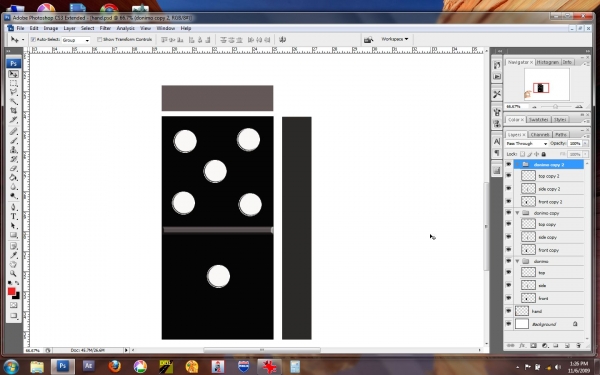Viewport: 600px width, 375px height.
Task: Collapse the donimo copy group
Action: click(517, 213)
